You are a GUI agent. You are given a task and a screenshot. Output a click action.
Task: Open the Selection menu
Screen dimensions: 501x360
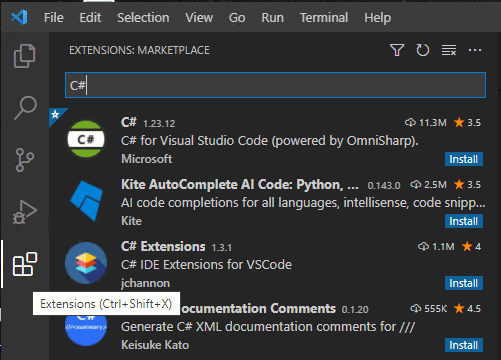(143, 18)
